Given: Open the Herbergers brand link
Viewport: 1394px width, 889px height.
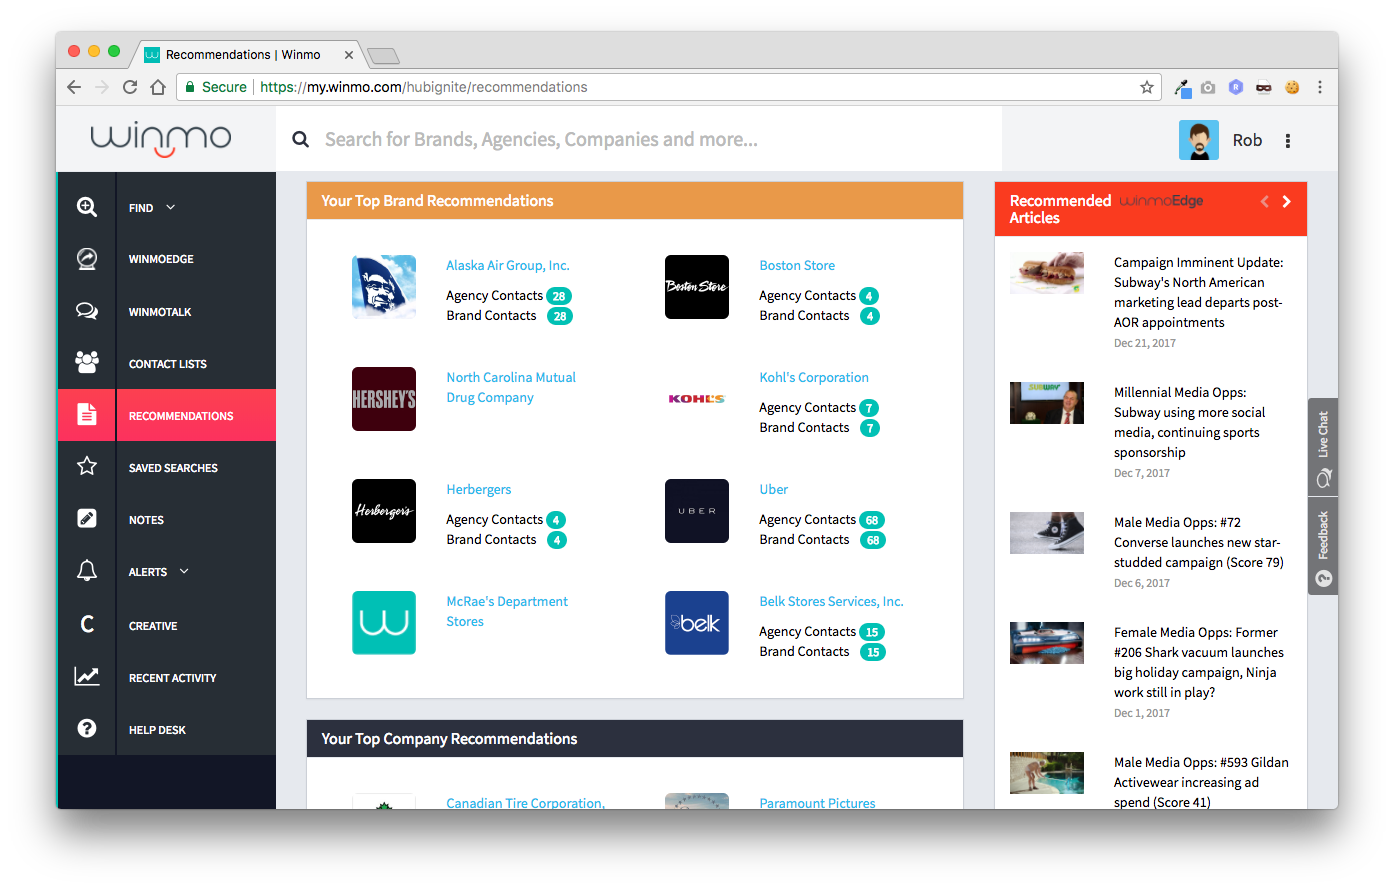Looking at the screenshot, I should point(479,489).
